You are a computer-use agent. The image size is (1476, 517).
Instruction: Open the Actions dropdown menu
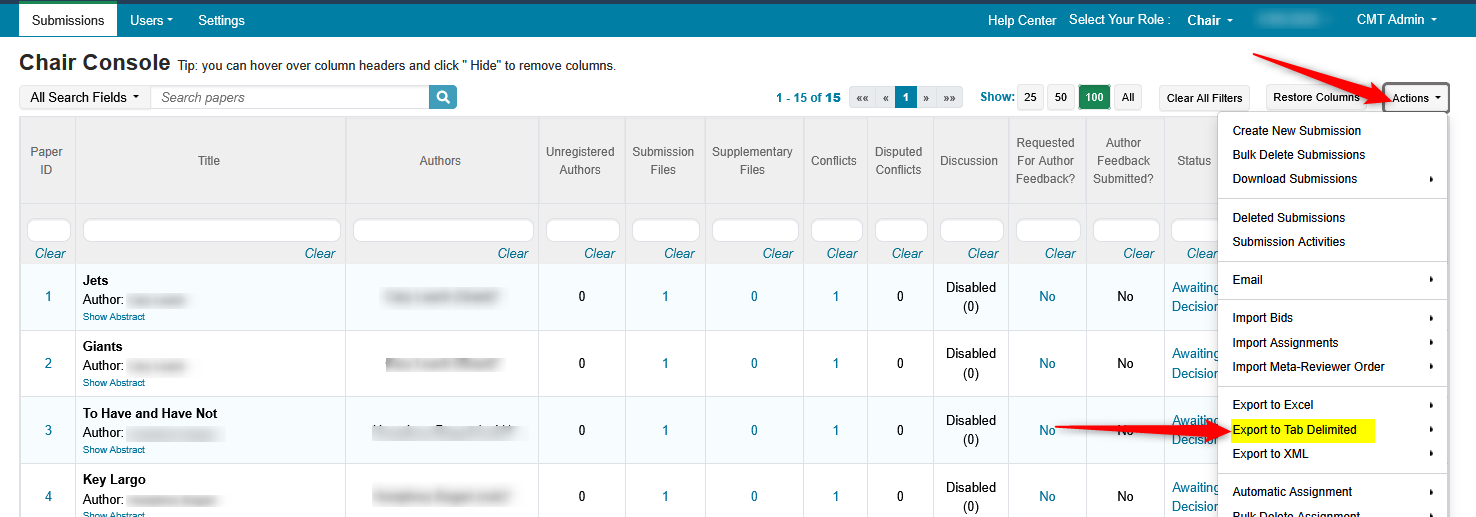click(1416, 98)
